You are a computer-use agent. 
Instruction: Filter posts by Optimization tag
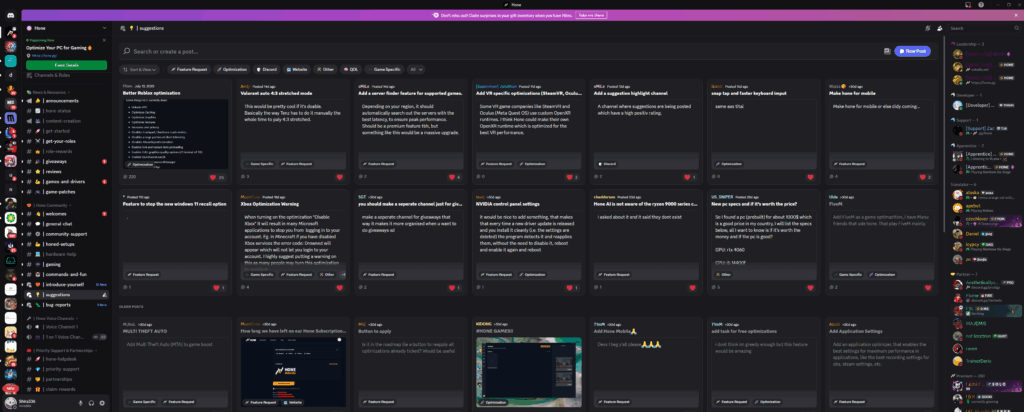[232, 69]
